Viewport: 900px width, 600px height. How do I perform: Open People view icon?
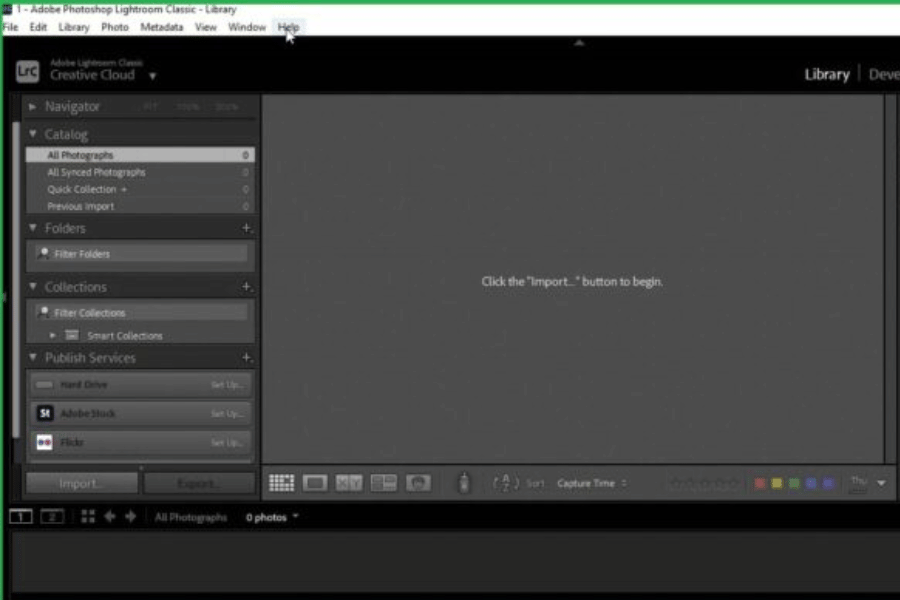[418, 483]
